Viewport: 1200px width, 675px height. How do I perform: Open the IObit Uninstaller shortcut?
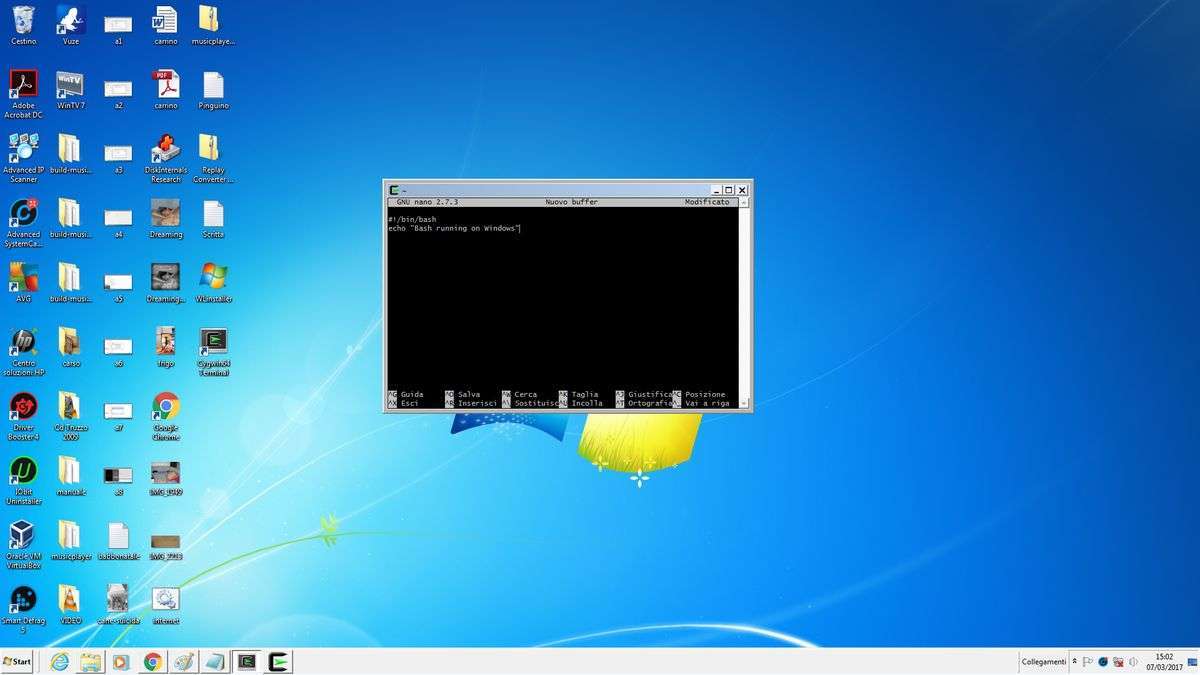click(x=23, y=481)
